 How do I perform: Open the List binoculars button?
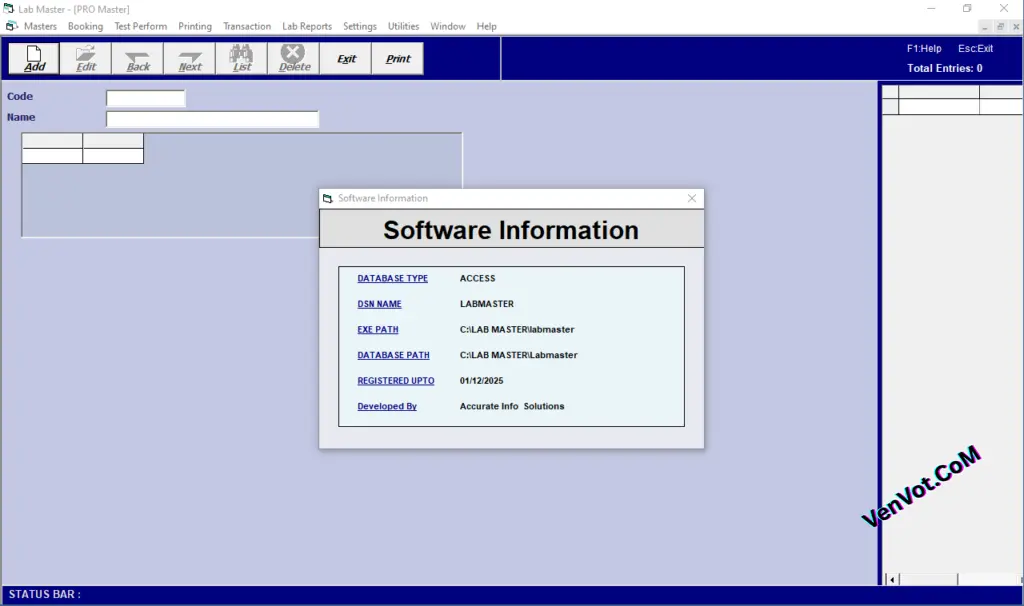(x=242, y=59)
